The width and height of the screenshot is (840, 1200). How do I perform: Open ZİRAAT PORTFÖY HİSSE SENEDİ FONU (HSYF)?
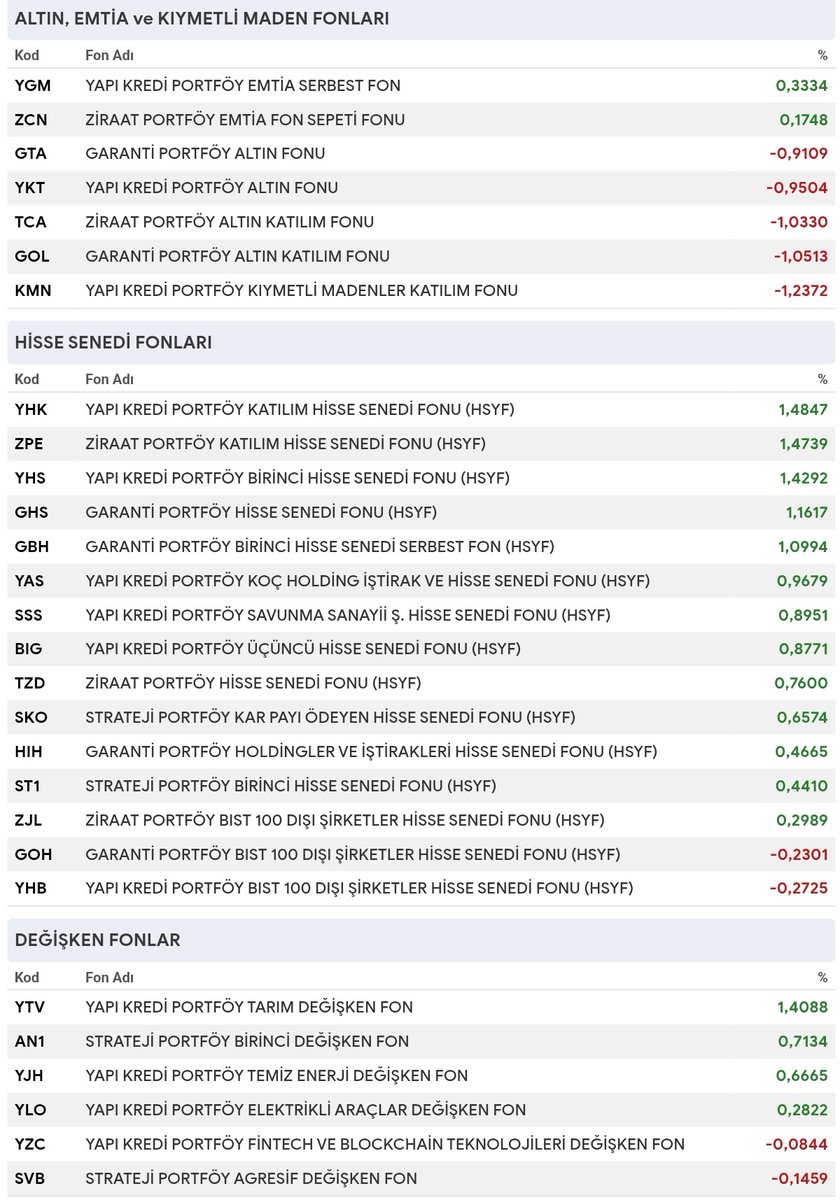pos(254,683)
